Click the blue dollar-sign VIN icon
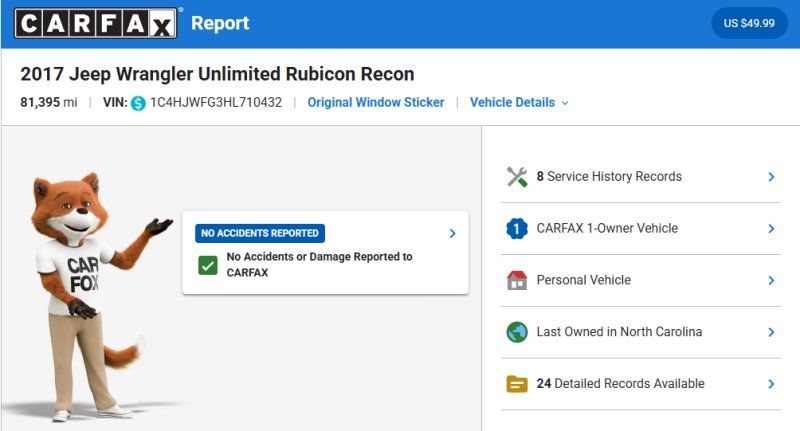Image resolution: width=800 pixels, height=431 pixels. [x=138, y=103]
